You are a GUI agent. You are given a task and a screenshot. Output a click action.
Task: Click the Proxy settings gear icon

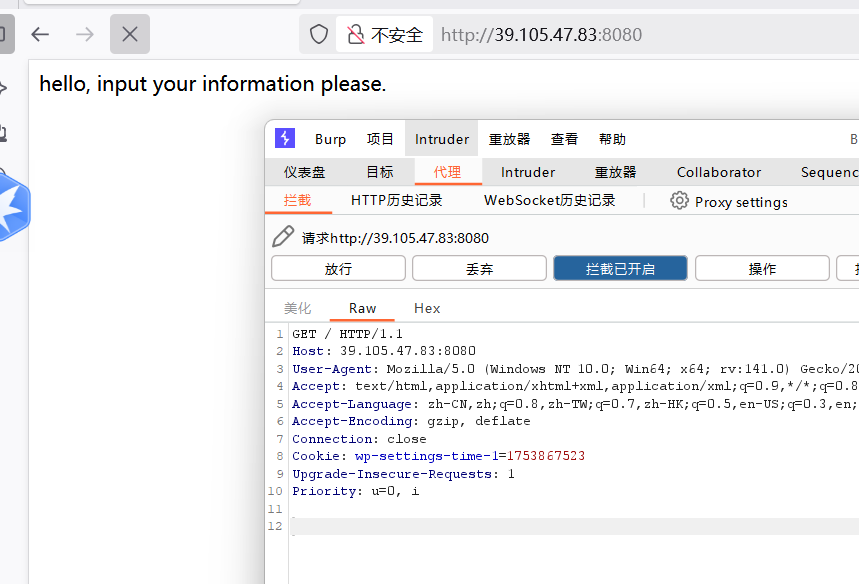click(679, 201)
